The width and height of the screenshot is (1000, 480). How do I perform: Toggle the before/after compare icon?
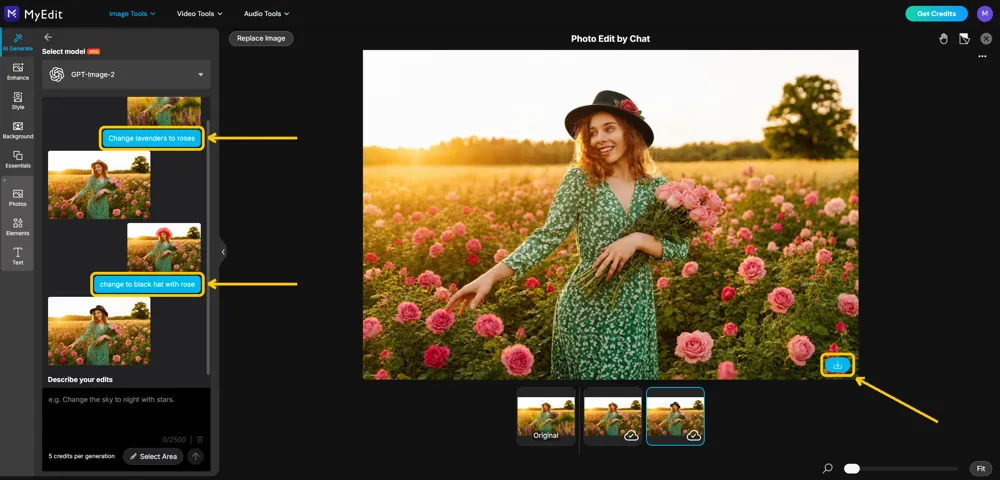tap(964, 39)
